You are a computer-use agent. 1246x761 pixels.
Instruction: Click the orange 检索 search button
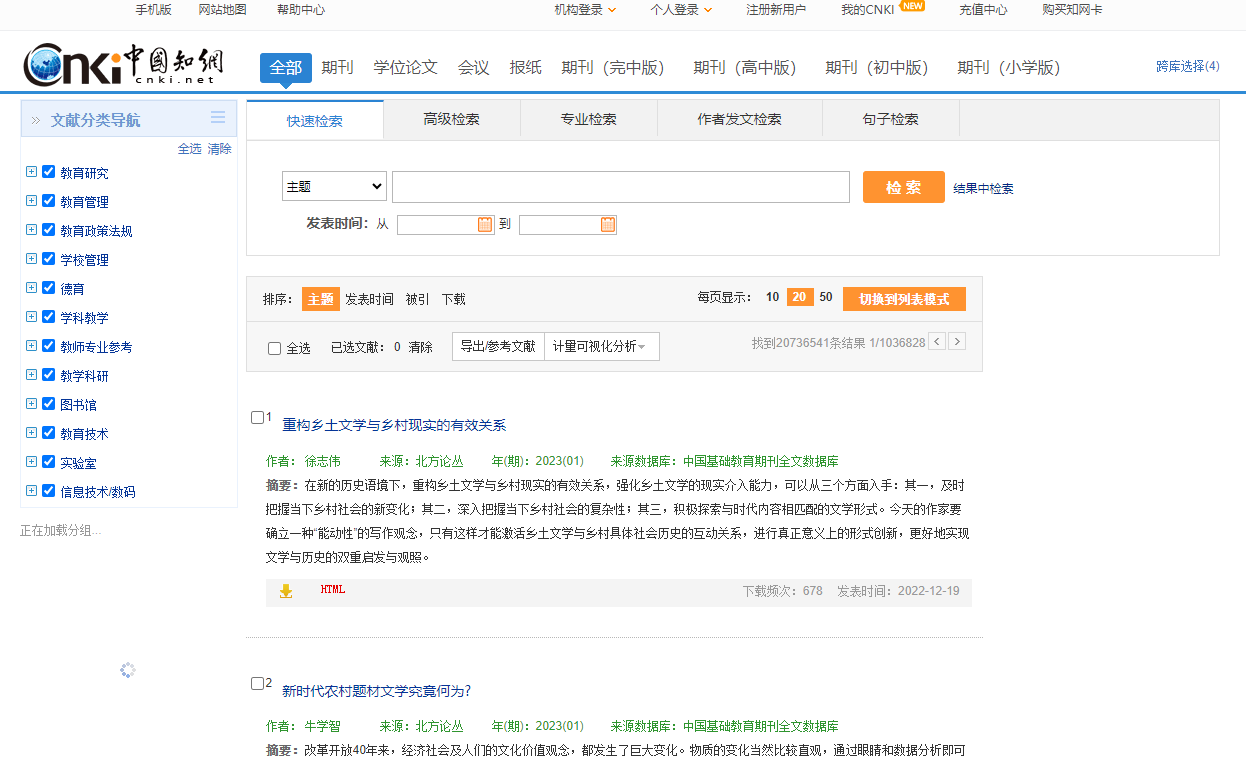903,187
